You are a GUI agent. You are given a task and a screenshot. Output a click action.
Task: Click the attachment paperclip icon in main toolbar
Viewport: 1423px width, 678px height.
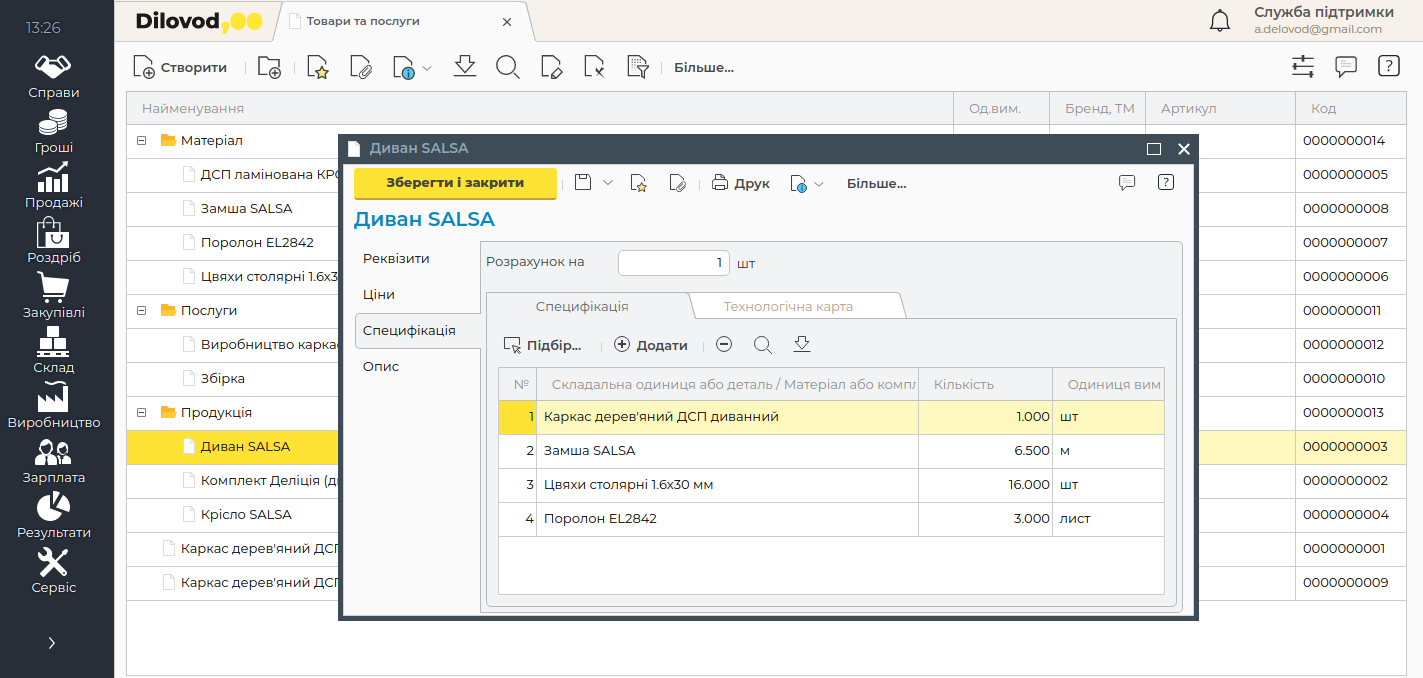point(361,68)
